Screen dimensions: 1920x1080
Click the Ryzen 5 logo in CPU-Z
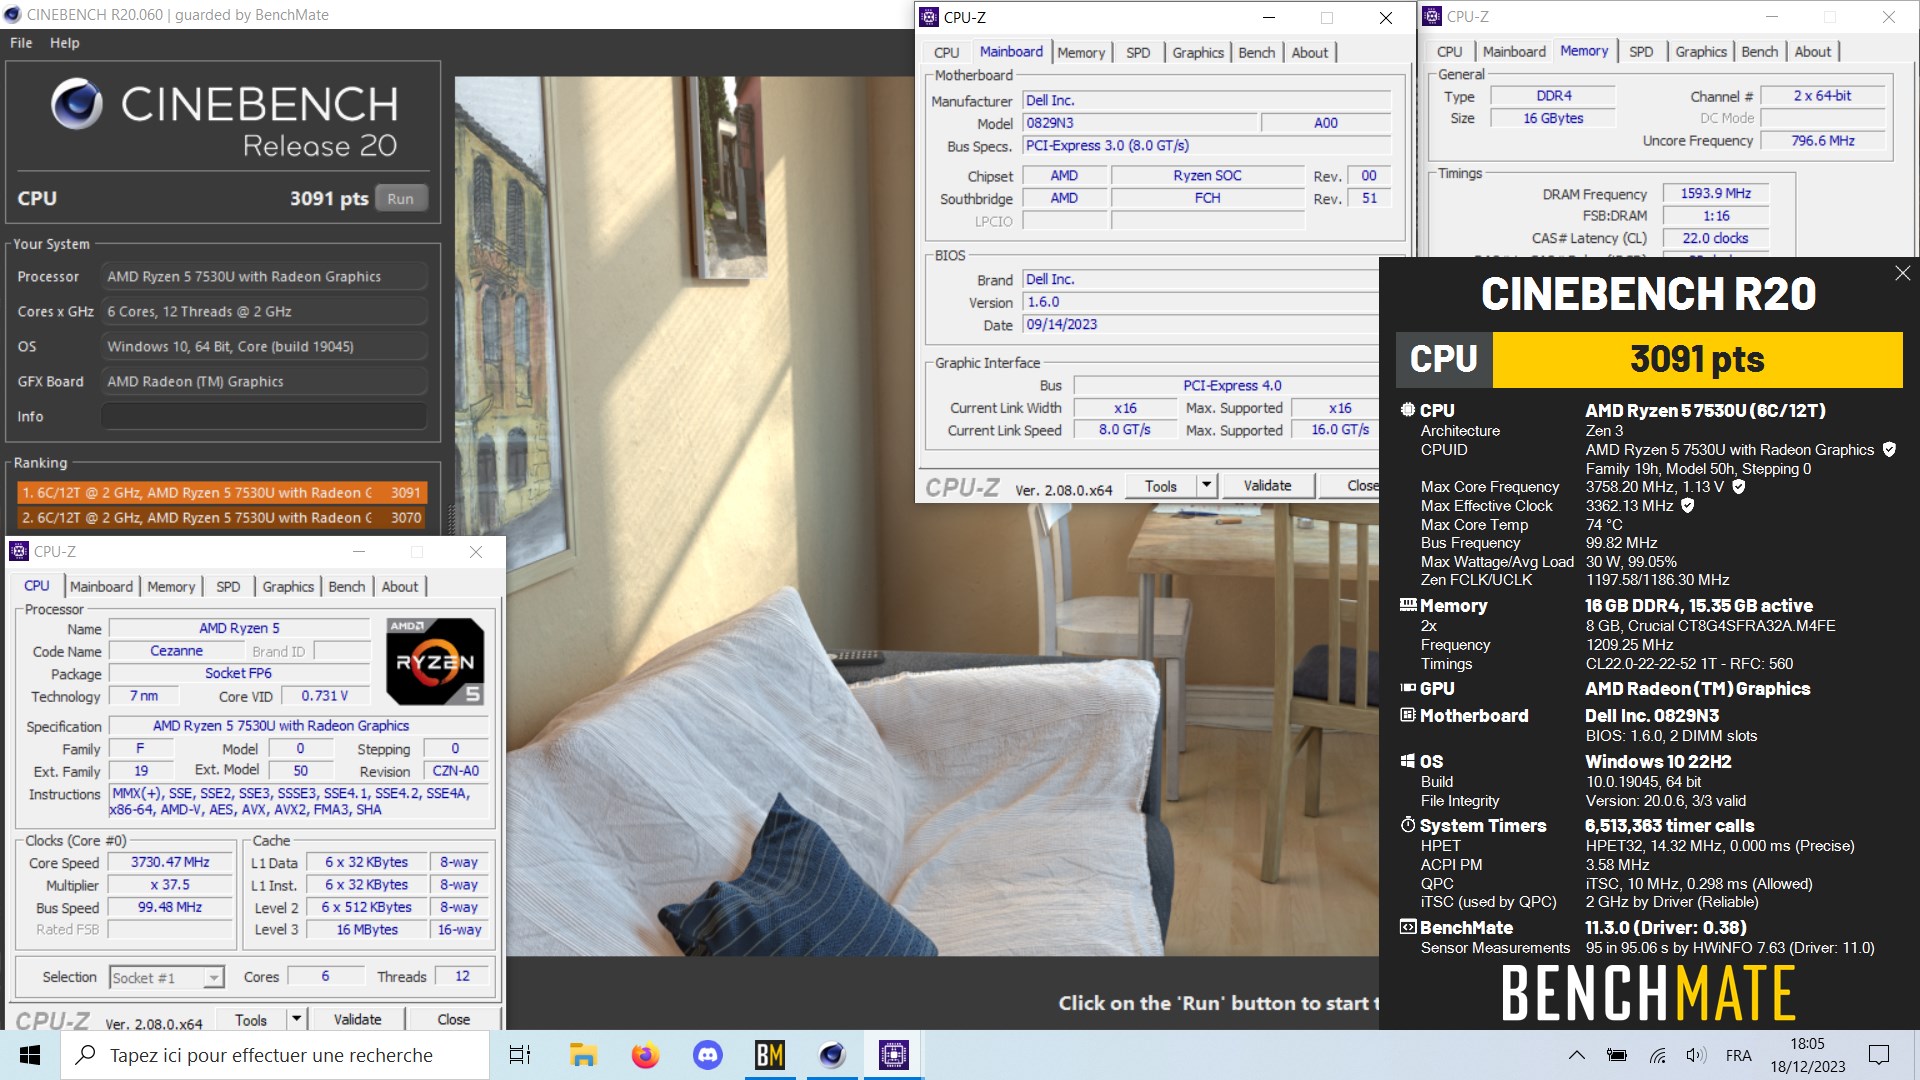(x=435, y=661)
